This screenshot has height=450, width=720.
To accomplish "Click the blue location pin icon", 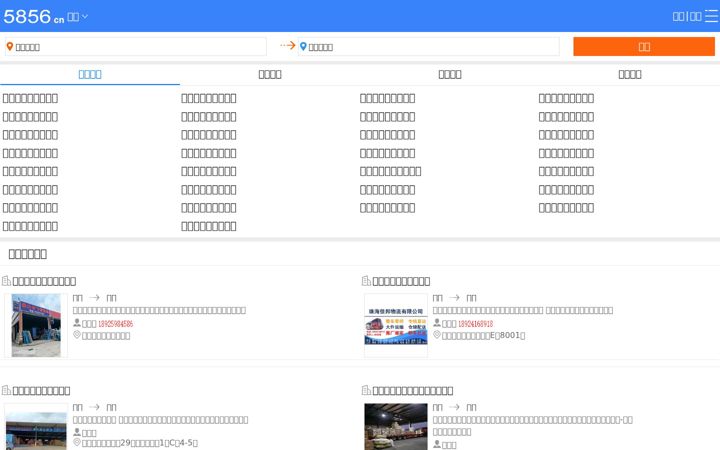I will pyautogui.click(x=303, y=46).
